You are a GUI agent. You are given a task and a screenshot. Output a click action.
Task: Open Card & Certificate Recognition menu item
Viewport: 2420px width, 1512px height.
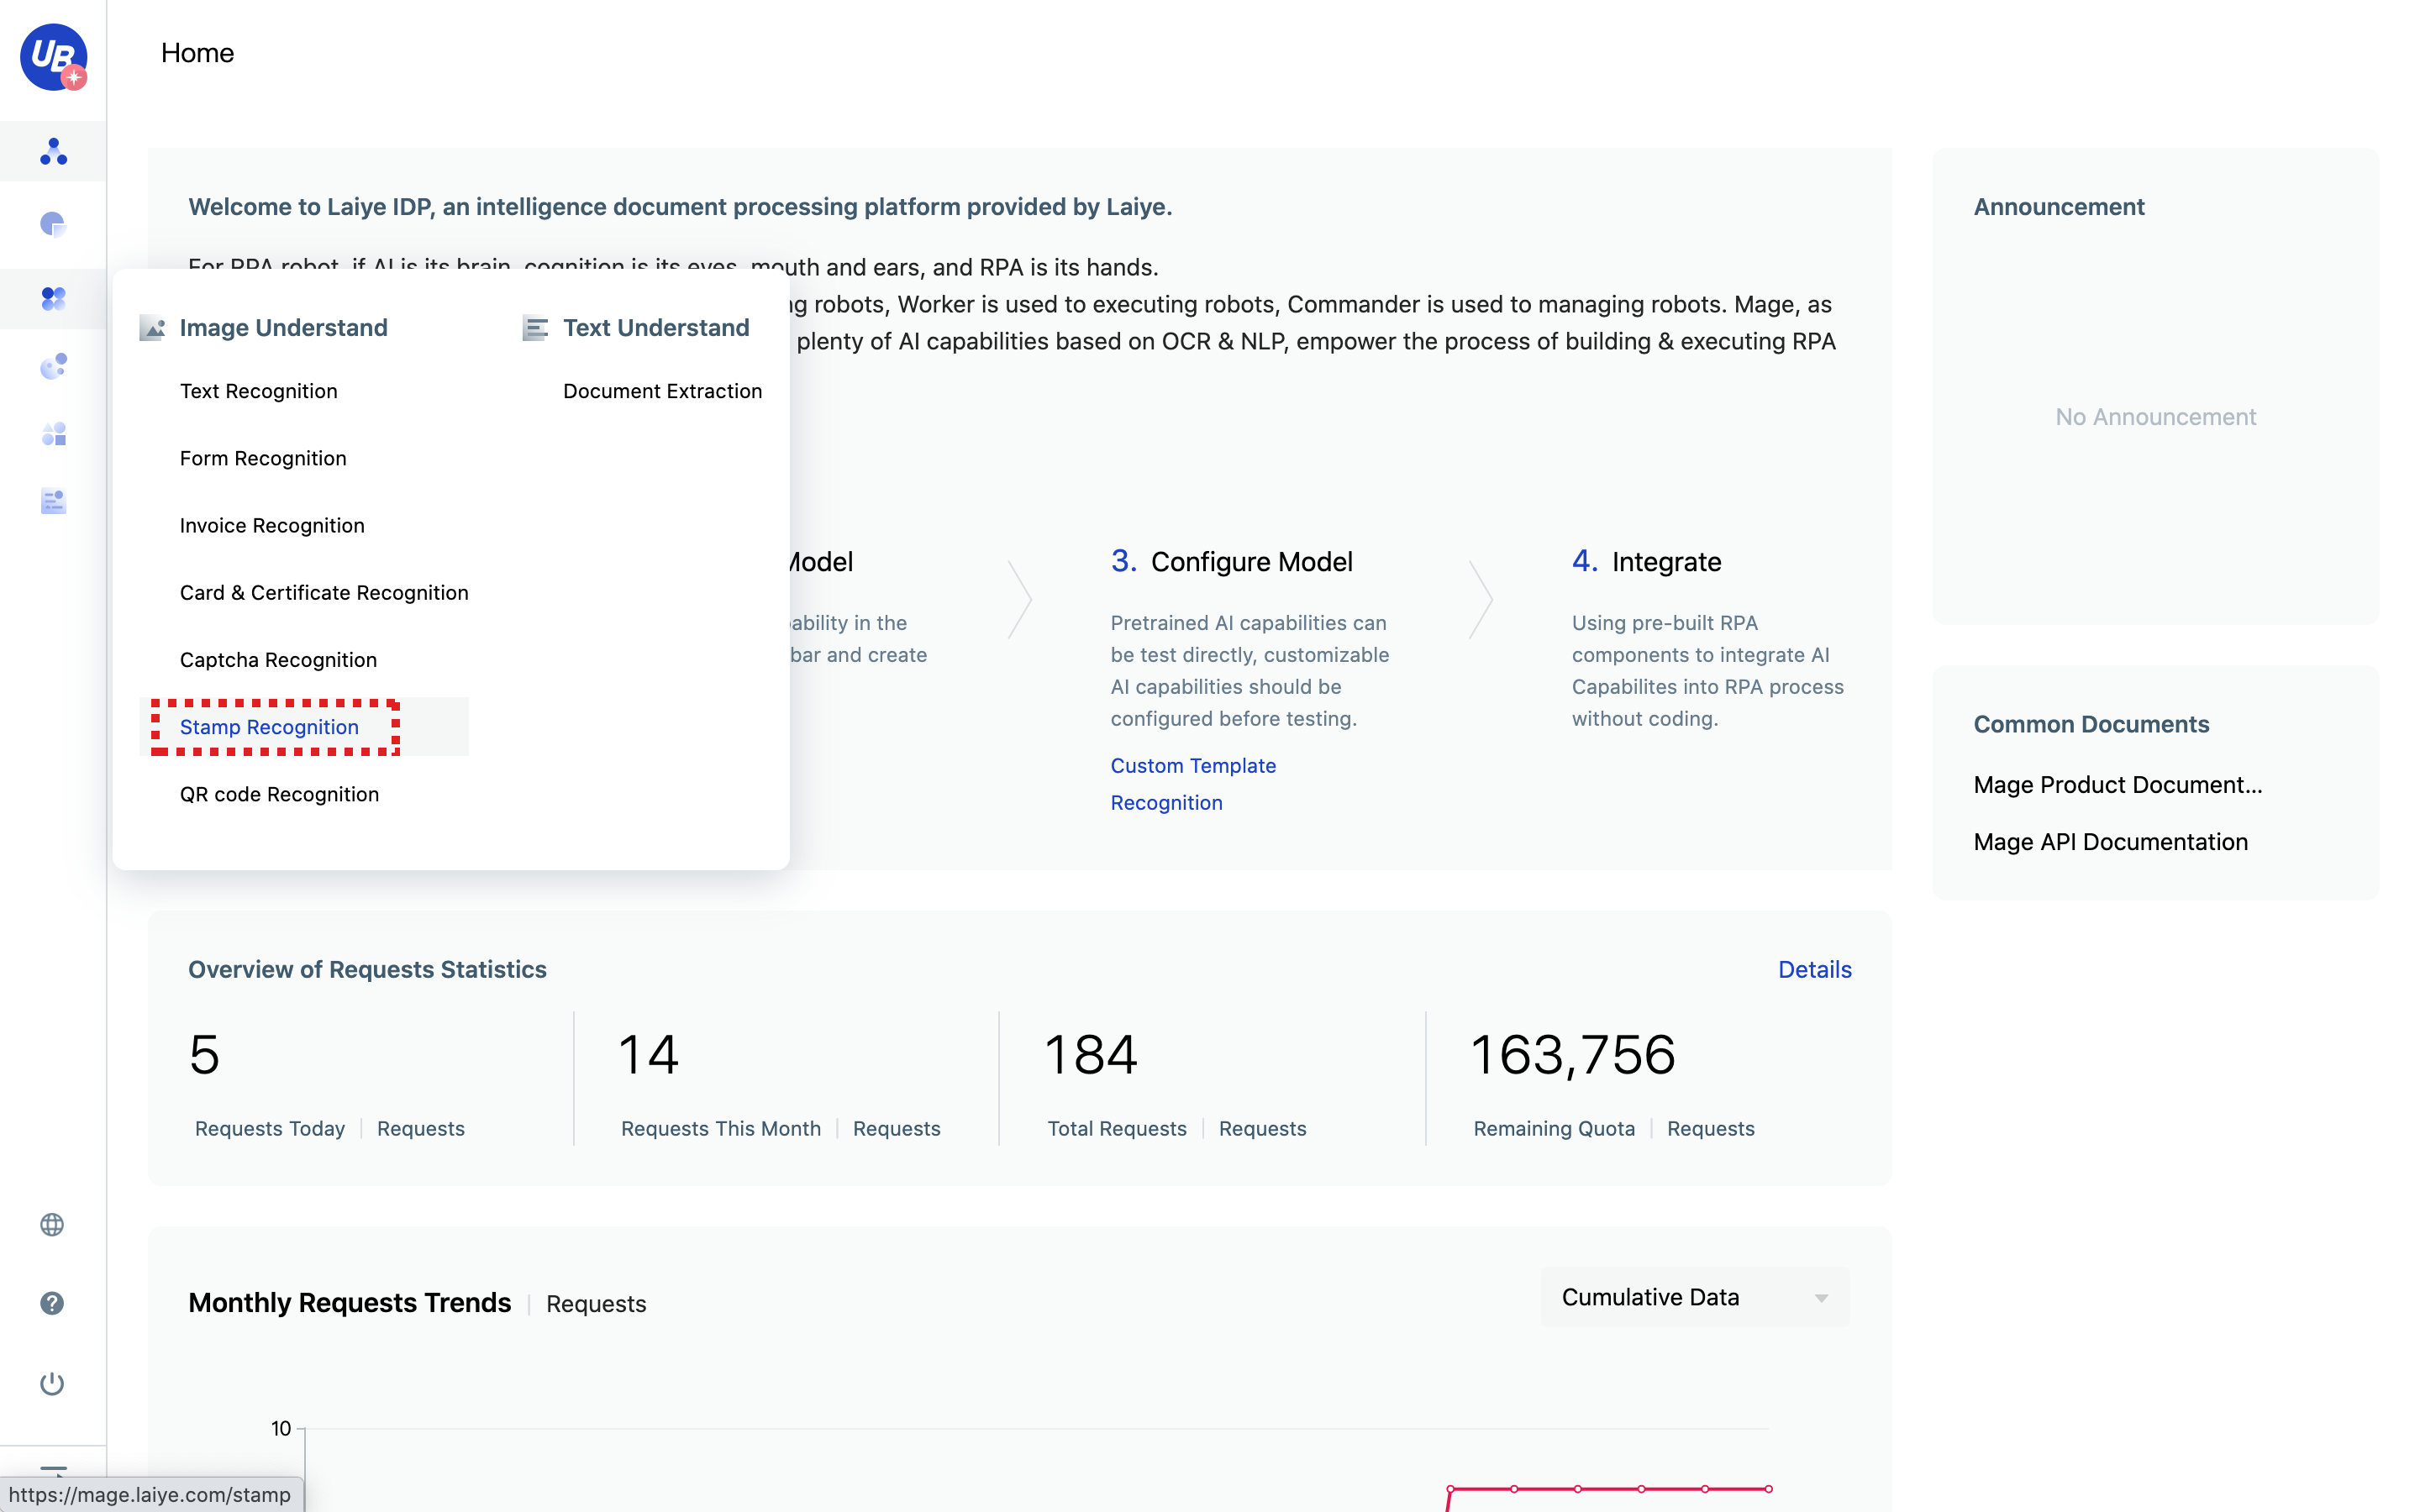click(324, 592)
